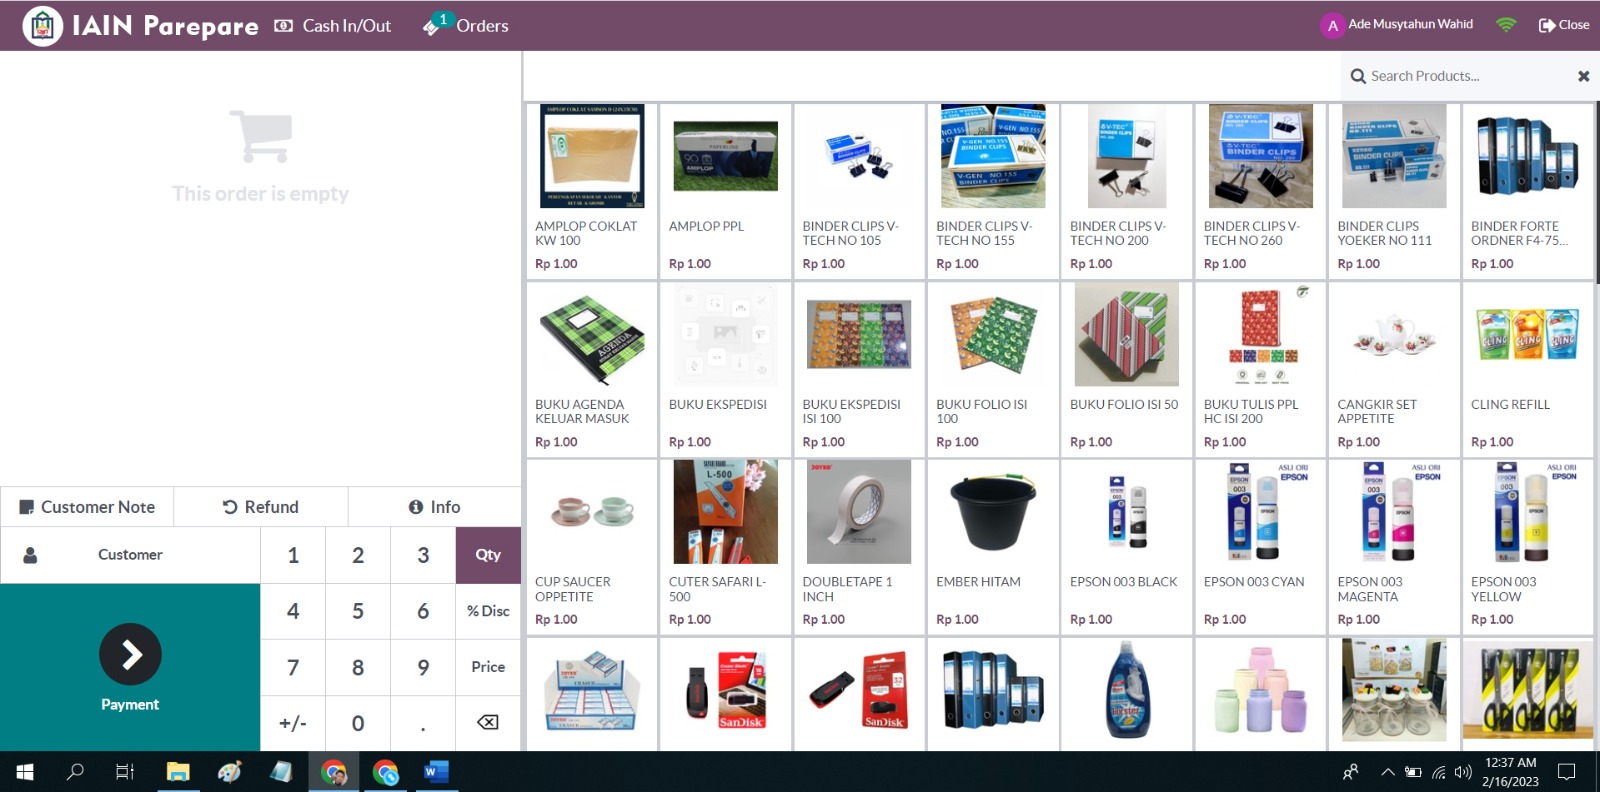The width and height of the screenshot is (1600, 792).
Task: Switch numpad to Price mode
Action: click(x=488, y=667)
